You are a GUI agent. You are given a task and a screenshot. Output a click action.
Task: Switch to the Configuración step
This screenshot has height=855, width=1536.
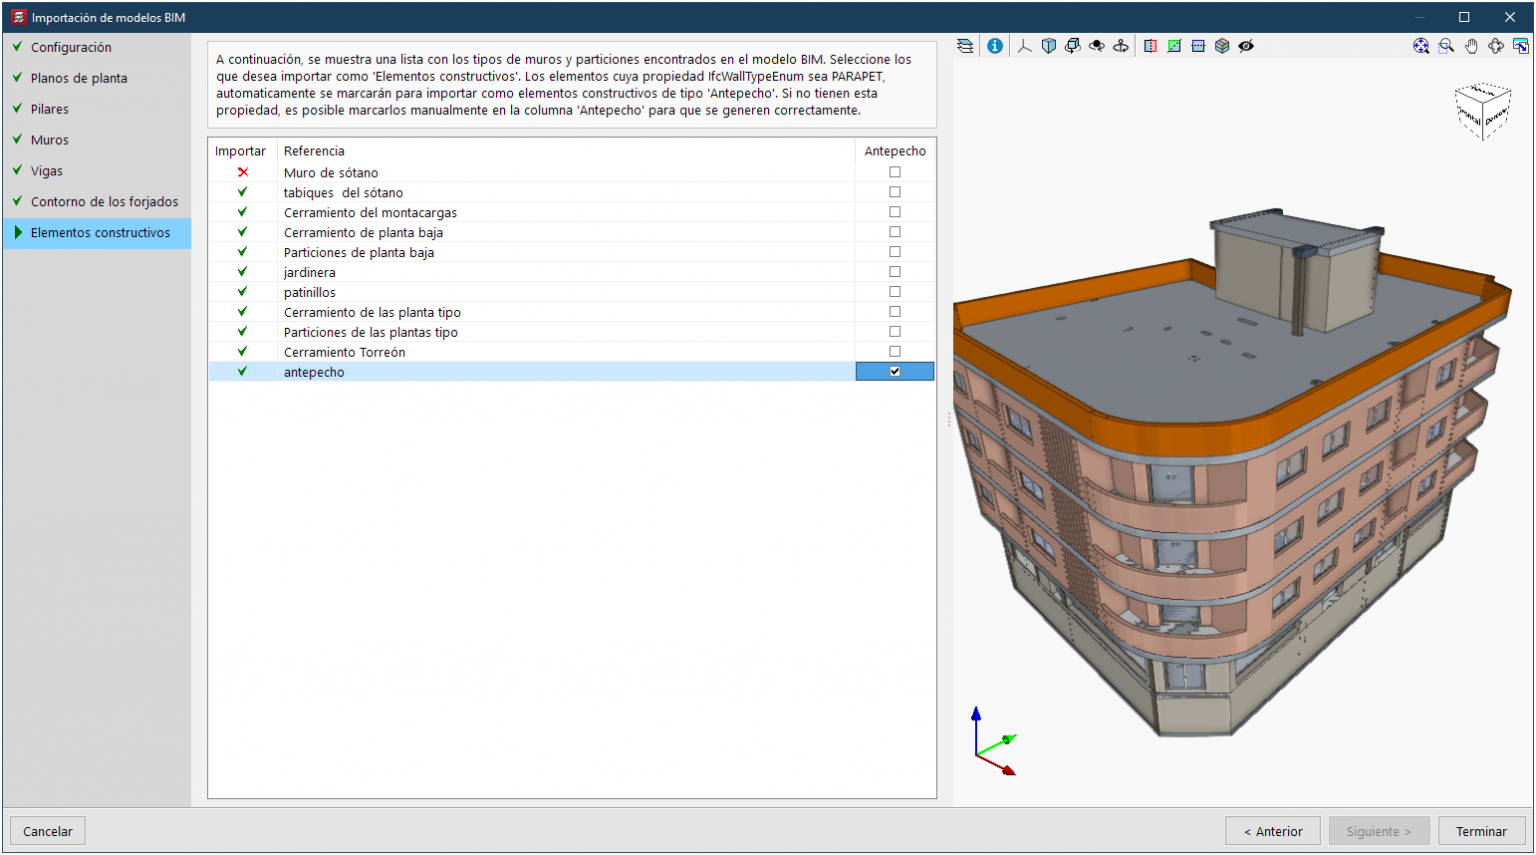pyautogui.click(x=71, y=47)
